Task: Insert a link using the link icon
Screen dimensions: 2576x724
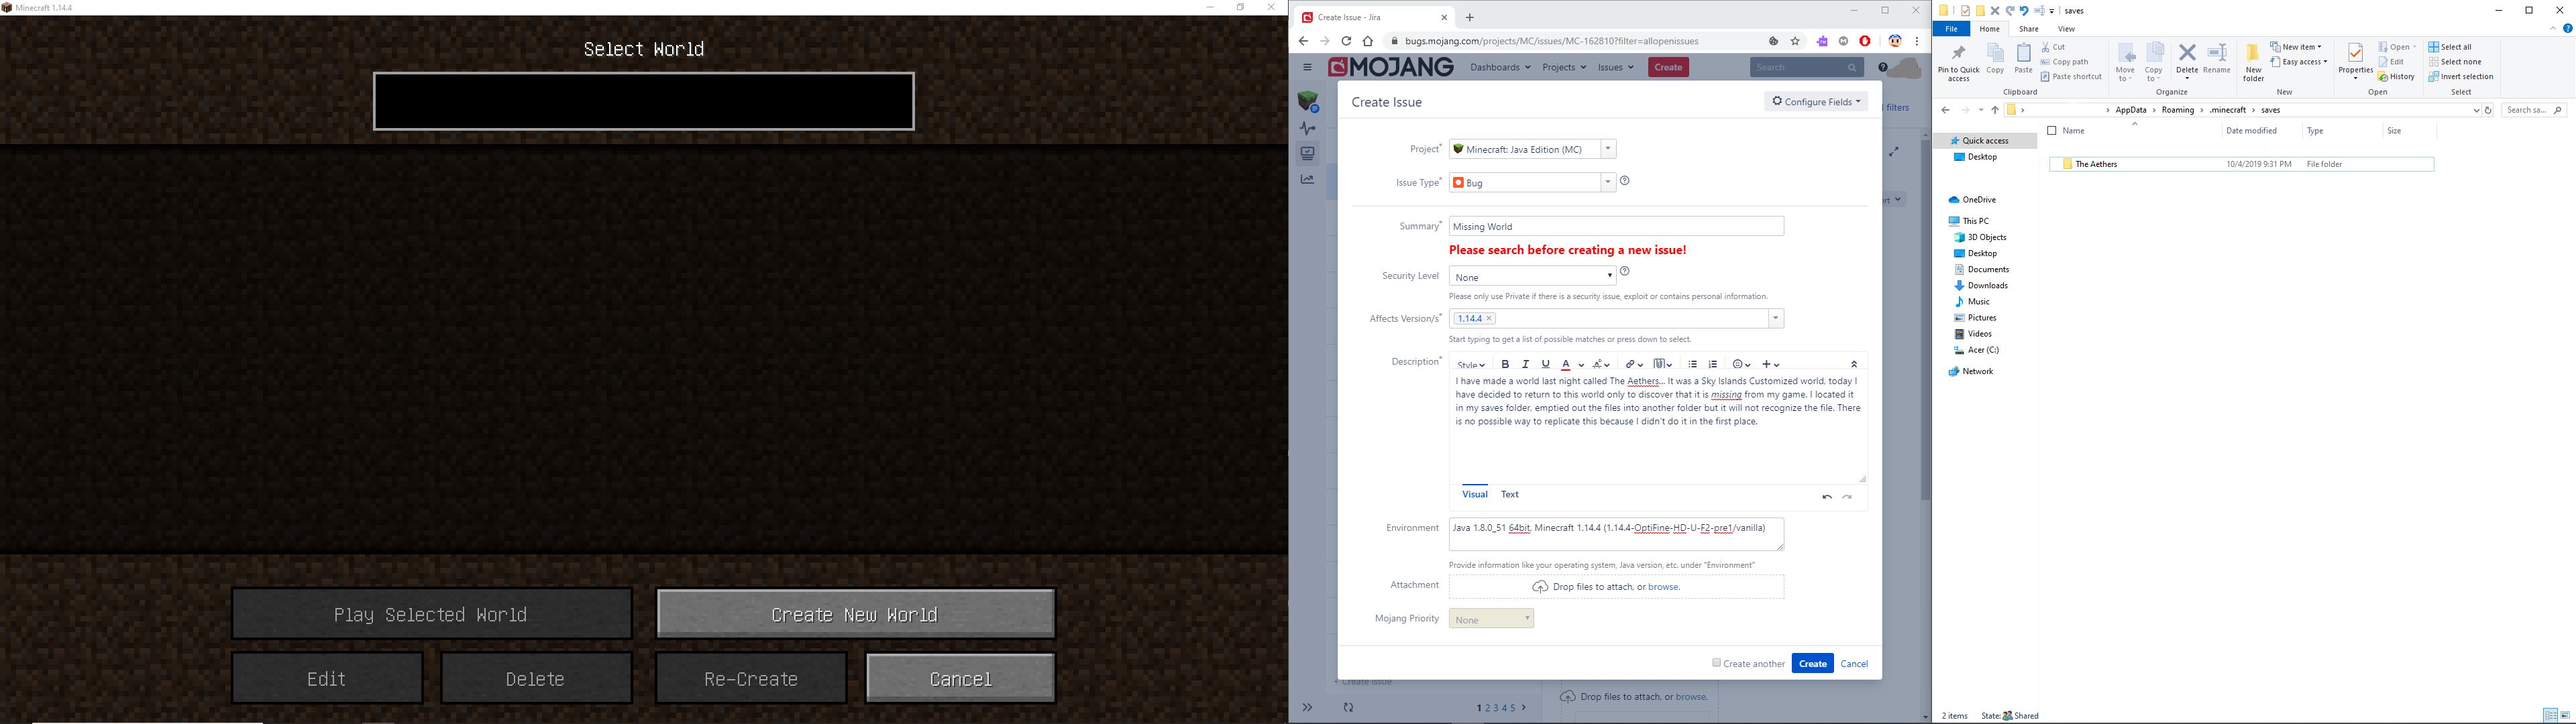Action: 1630,364
